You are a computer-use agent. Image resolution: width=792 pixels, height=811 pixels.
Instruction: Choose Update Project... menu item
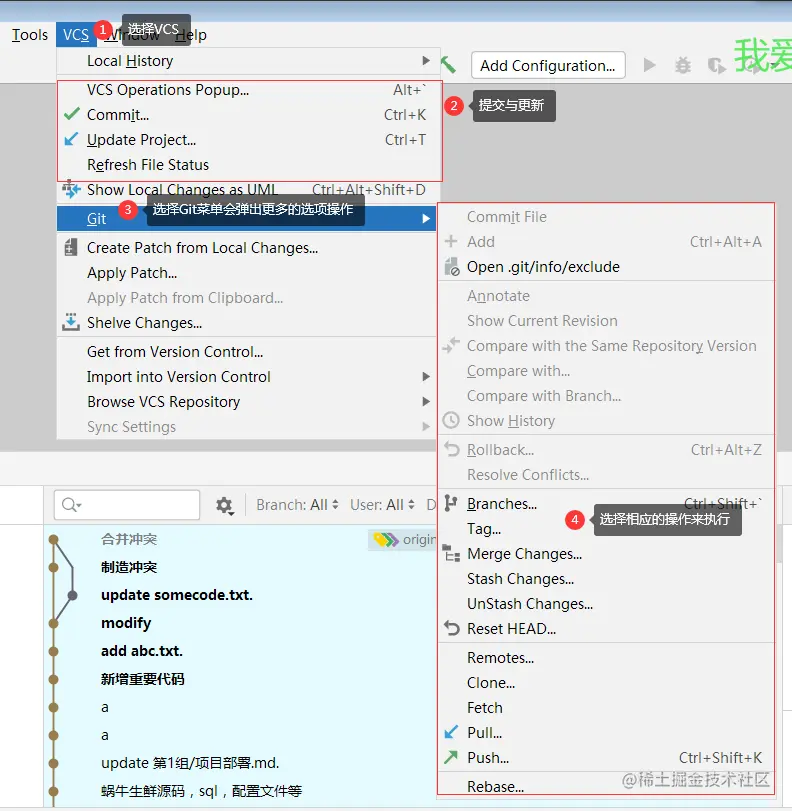[x=249, y=139]
